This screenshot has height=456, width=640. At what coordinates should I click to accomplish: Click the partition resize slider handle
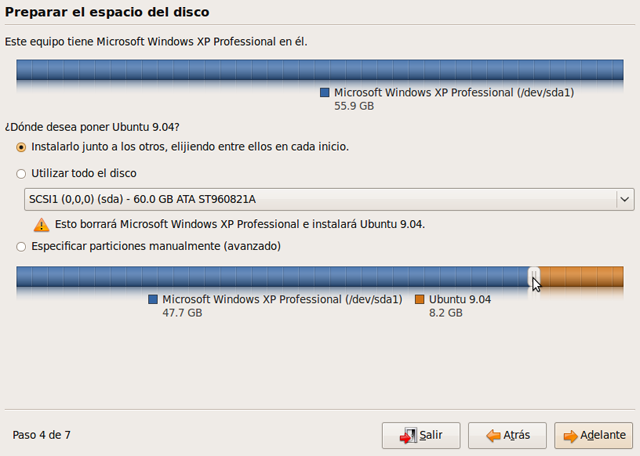click(533, 277)
